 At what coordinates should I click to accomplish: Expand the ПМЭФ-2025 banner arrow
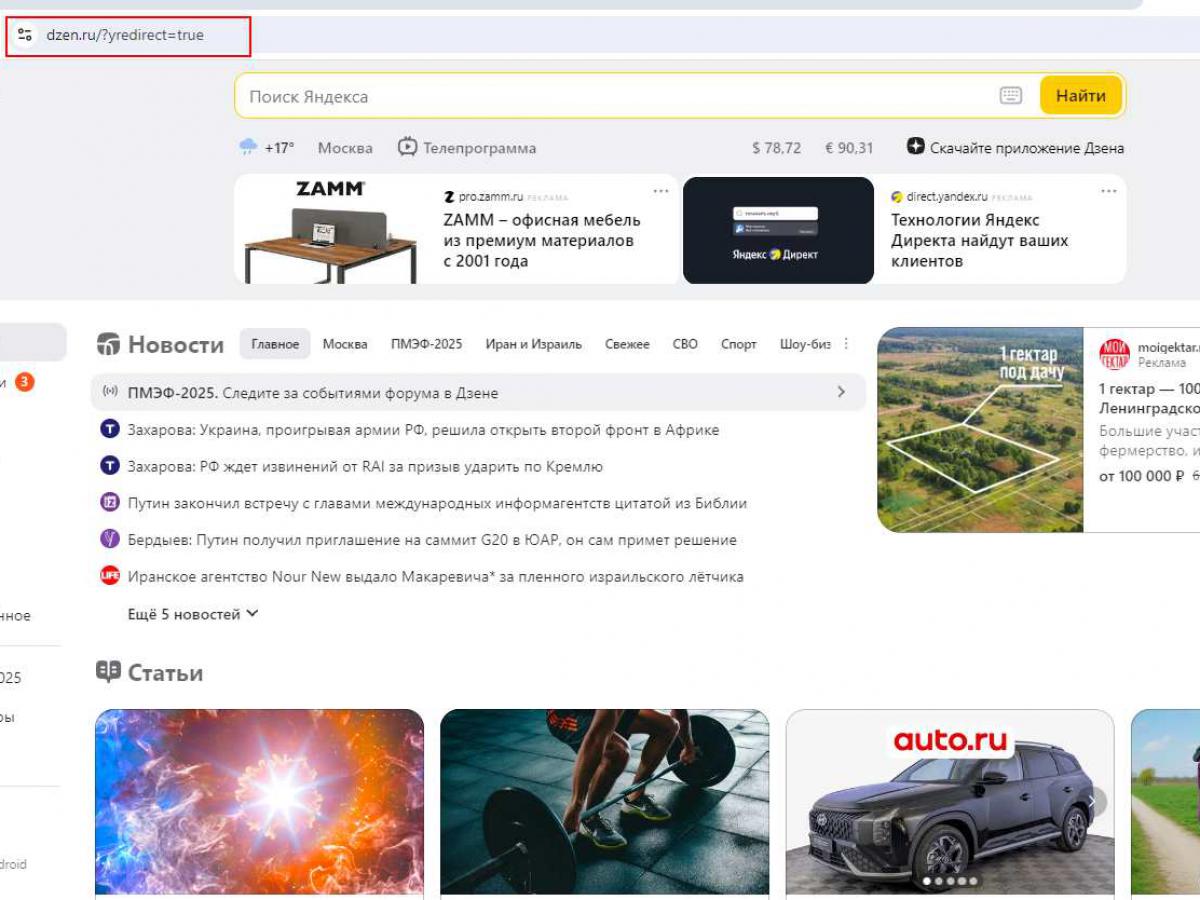841,392
